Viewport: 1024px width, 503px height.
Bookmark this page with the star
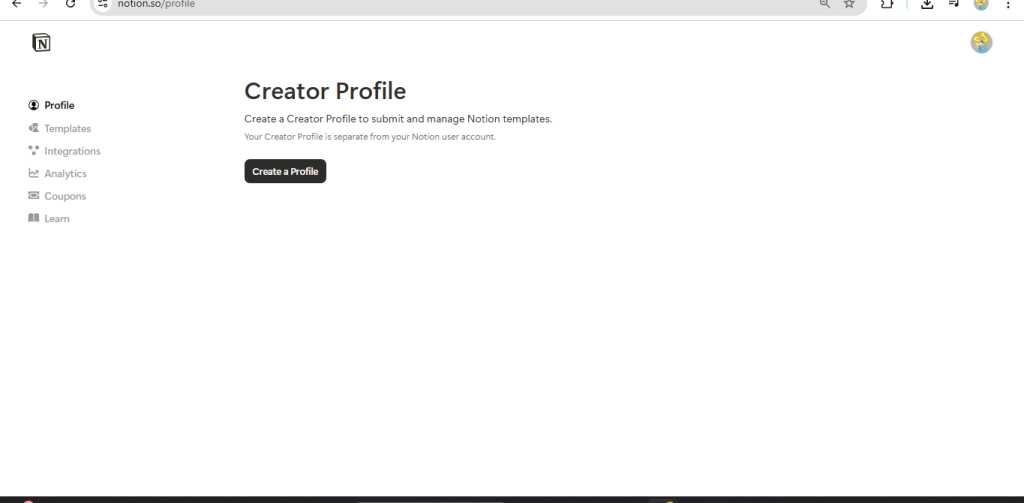coord(849,4)
